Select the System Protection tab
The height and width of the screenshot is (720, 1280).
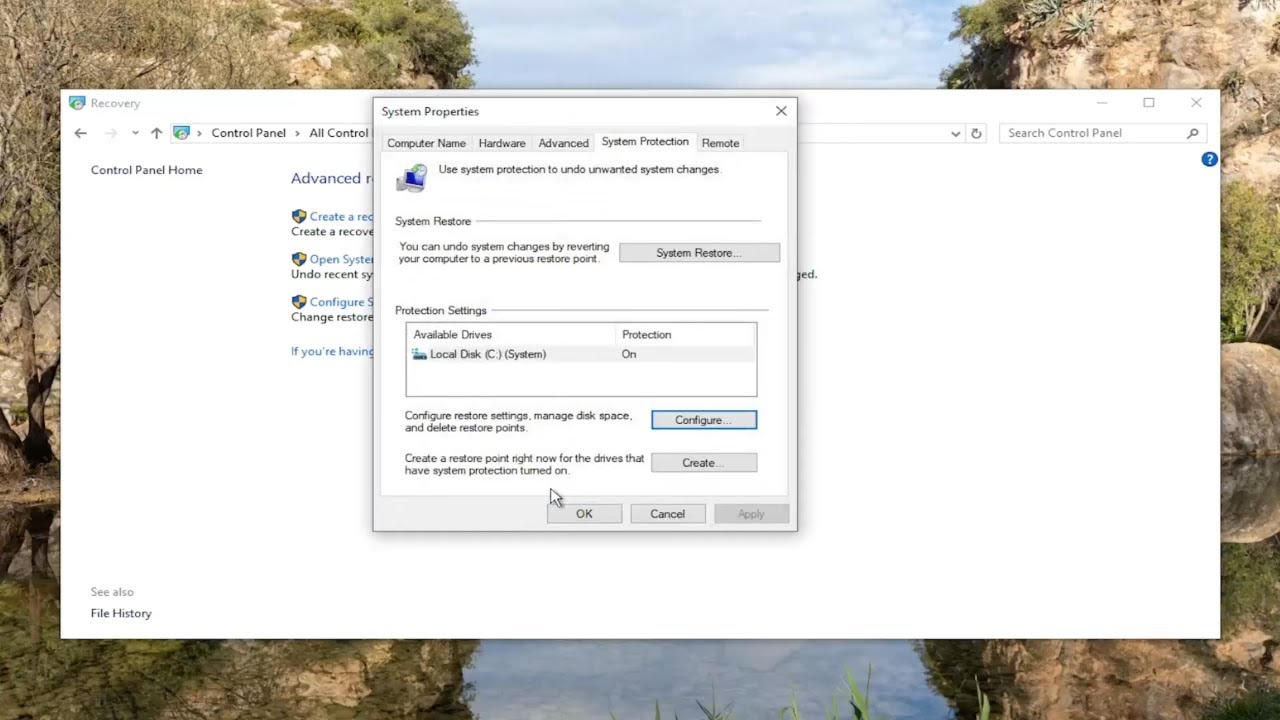coord(645,142)
